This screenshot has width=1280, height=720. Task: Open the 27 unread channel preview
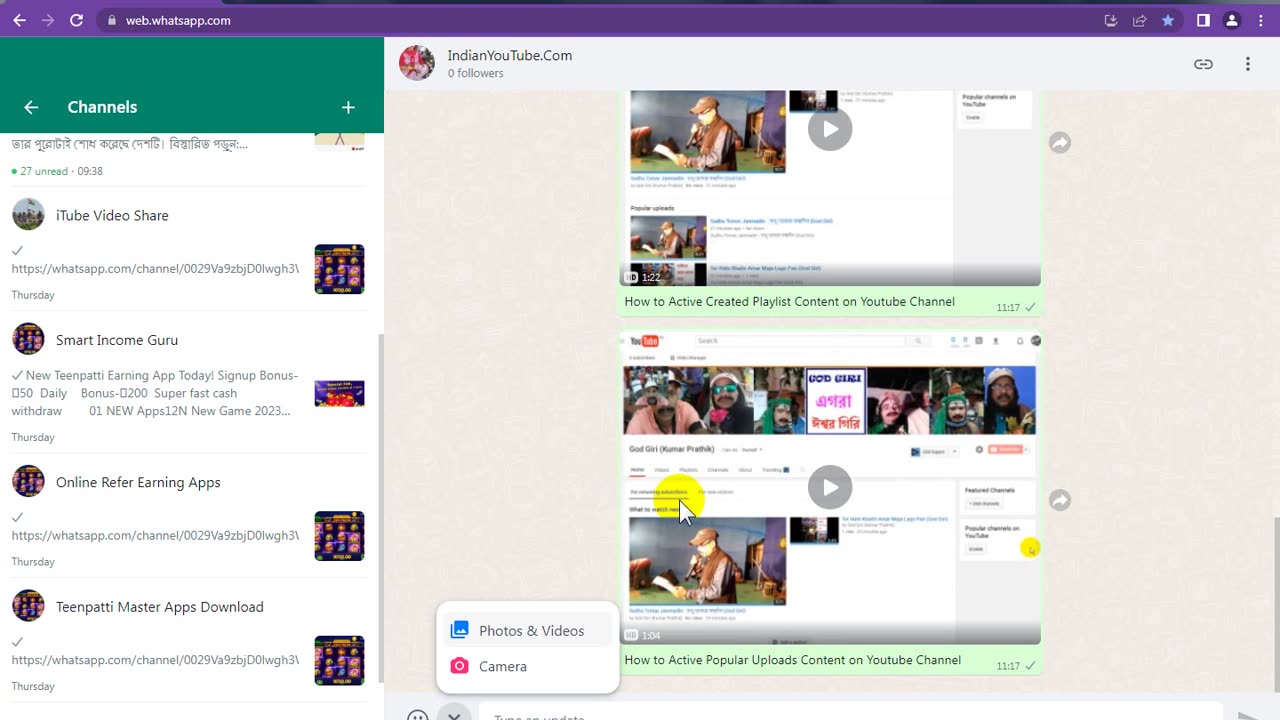click(x=192, y=160)
